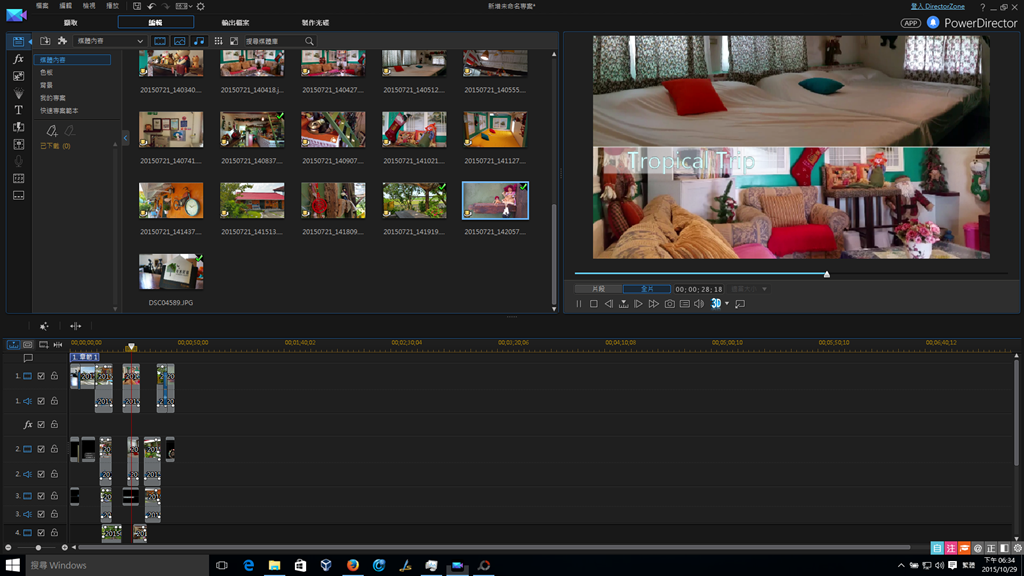The width and height of the screenshot is (1024, 576).
Task: Click the Magic tools wand above timeline
Action: coord(44,326)
